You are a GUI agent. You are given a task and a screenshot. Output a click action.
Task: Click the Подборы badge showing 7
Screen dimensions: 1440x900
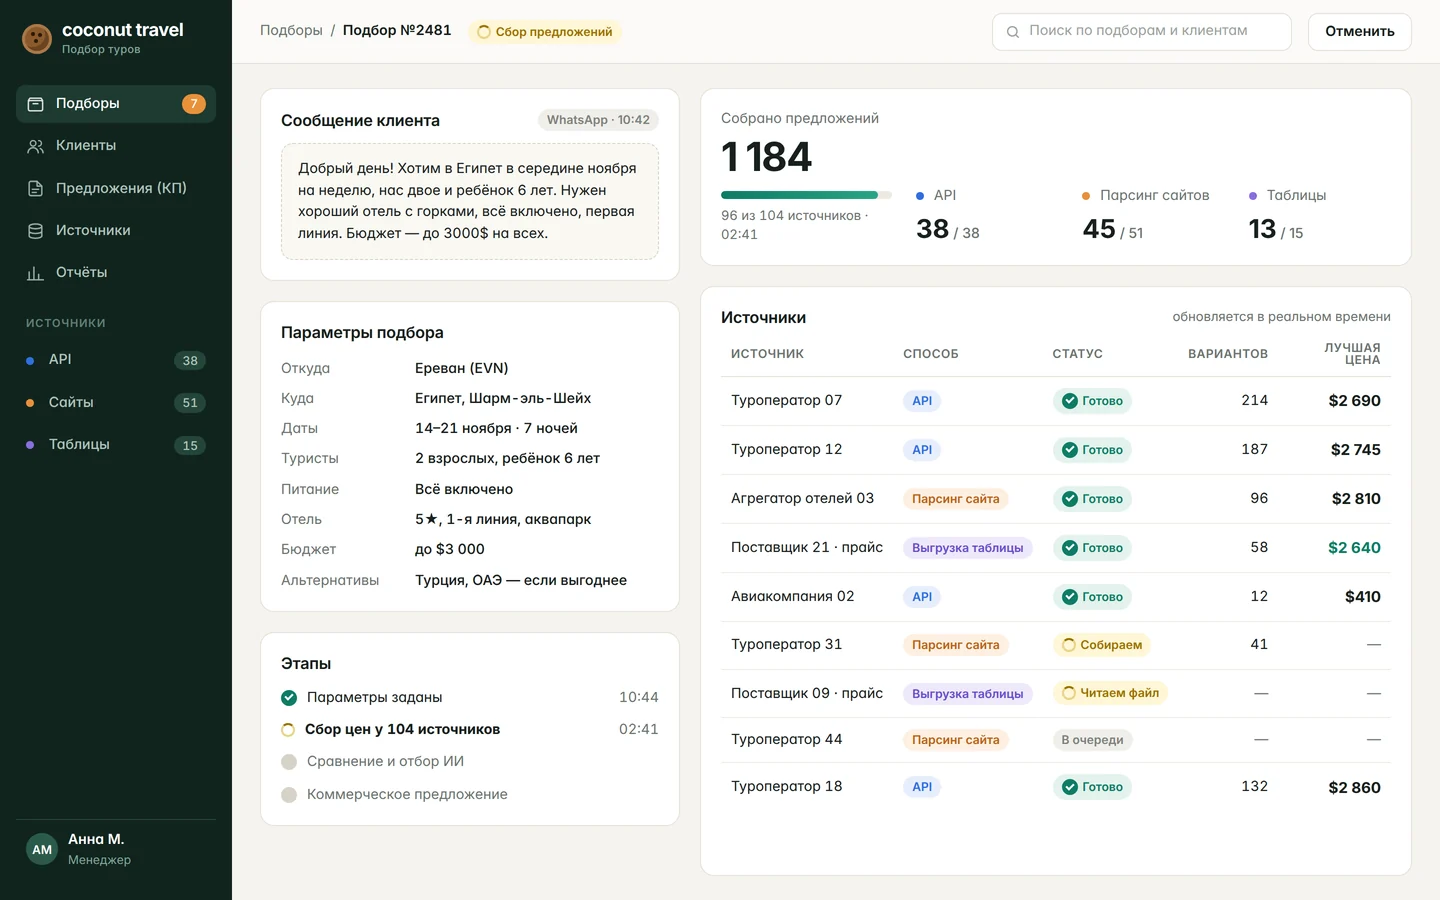(x=194, y=104)
